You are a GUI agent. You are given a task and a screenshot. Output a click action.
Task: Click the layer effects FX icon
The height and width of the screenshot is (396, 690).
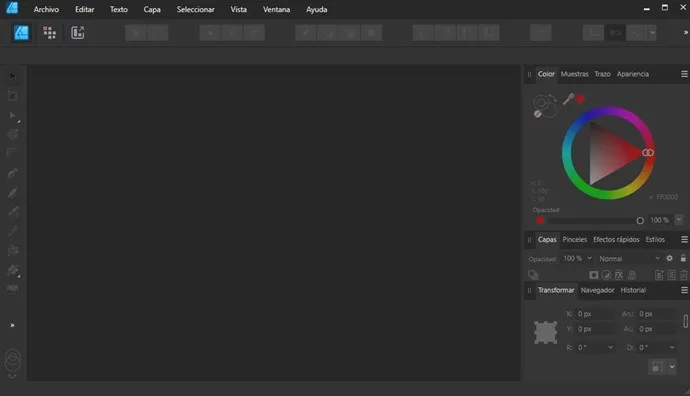619,275
